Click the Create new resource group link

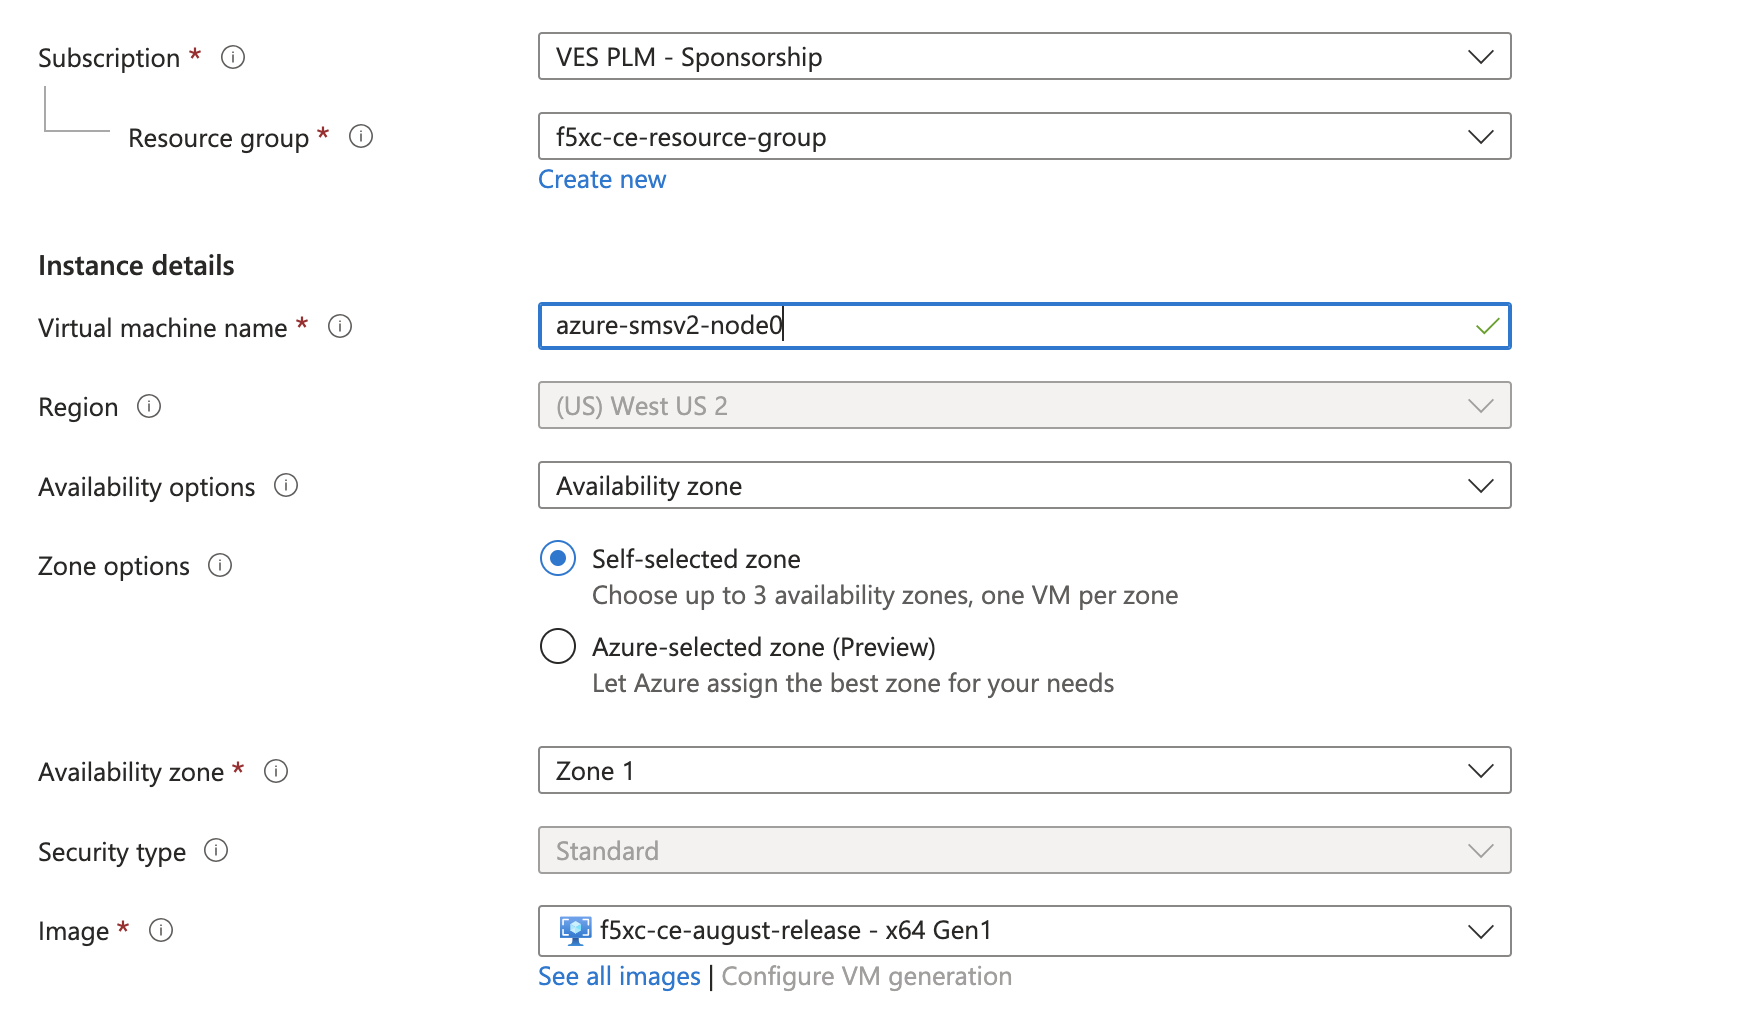pyautogui.click(x=601, y=179)
